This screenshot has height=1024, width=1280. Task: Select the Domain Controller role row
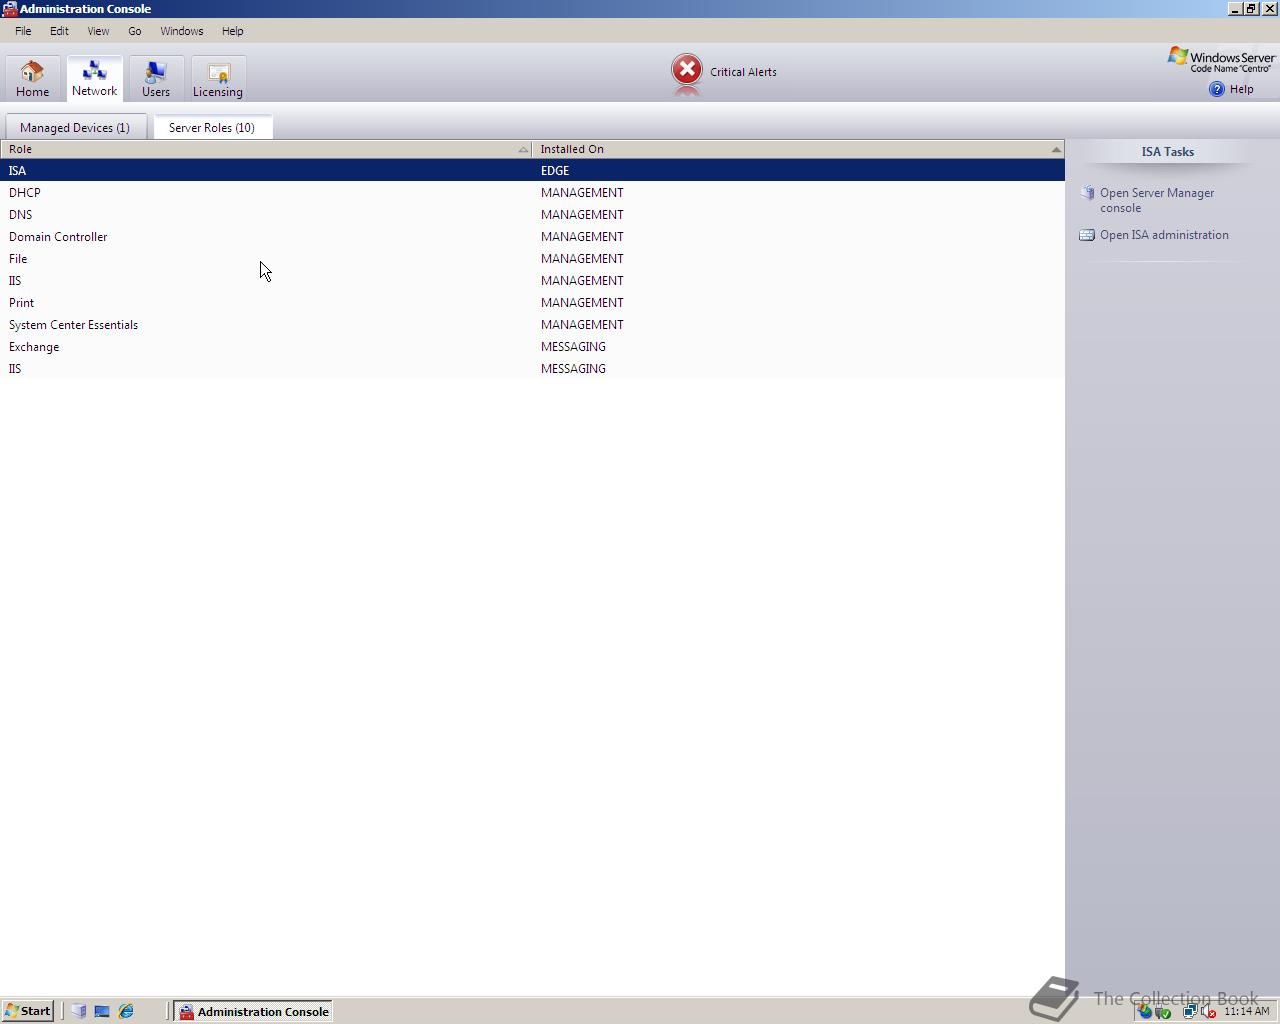[x=532, y=236]
